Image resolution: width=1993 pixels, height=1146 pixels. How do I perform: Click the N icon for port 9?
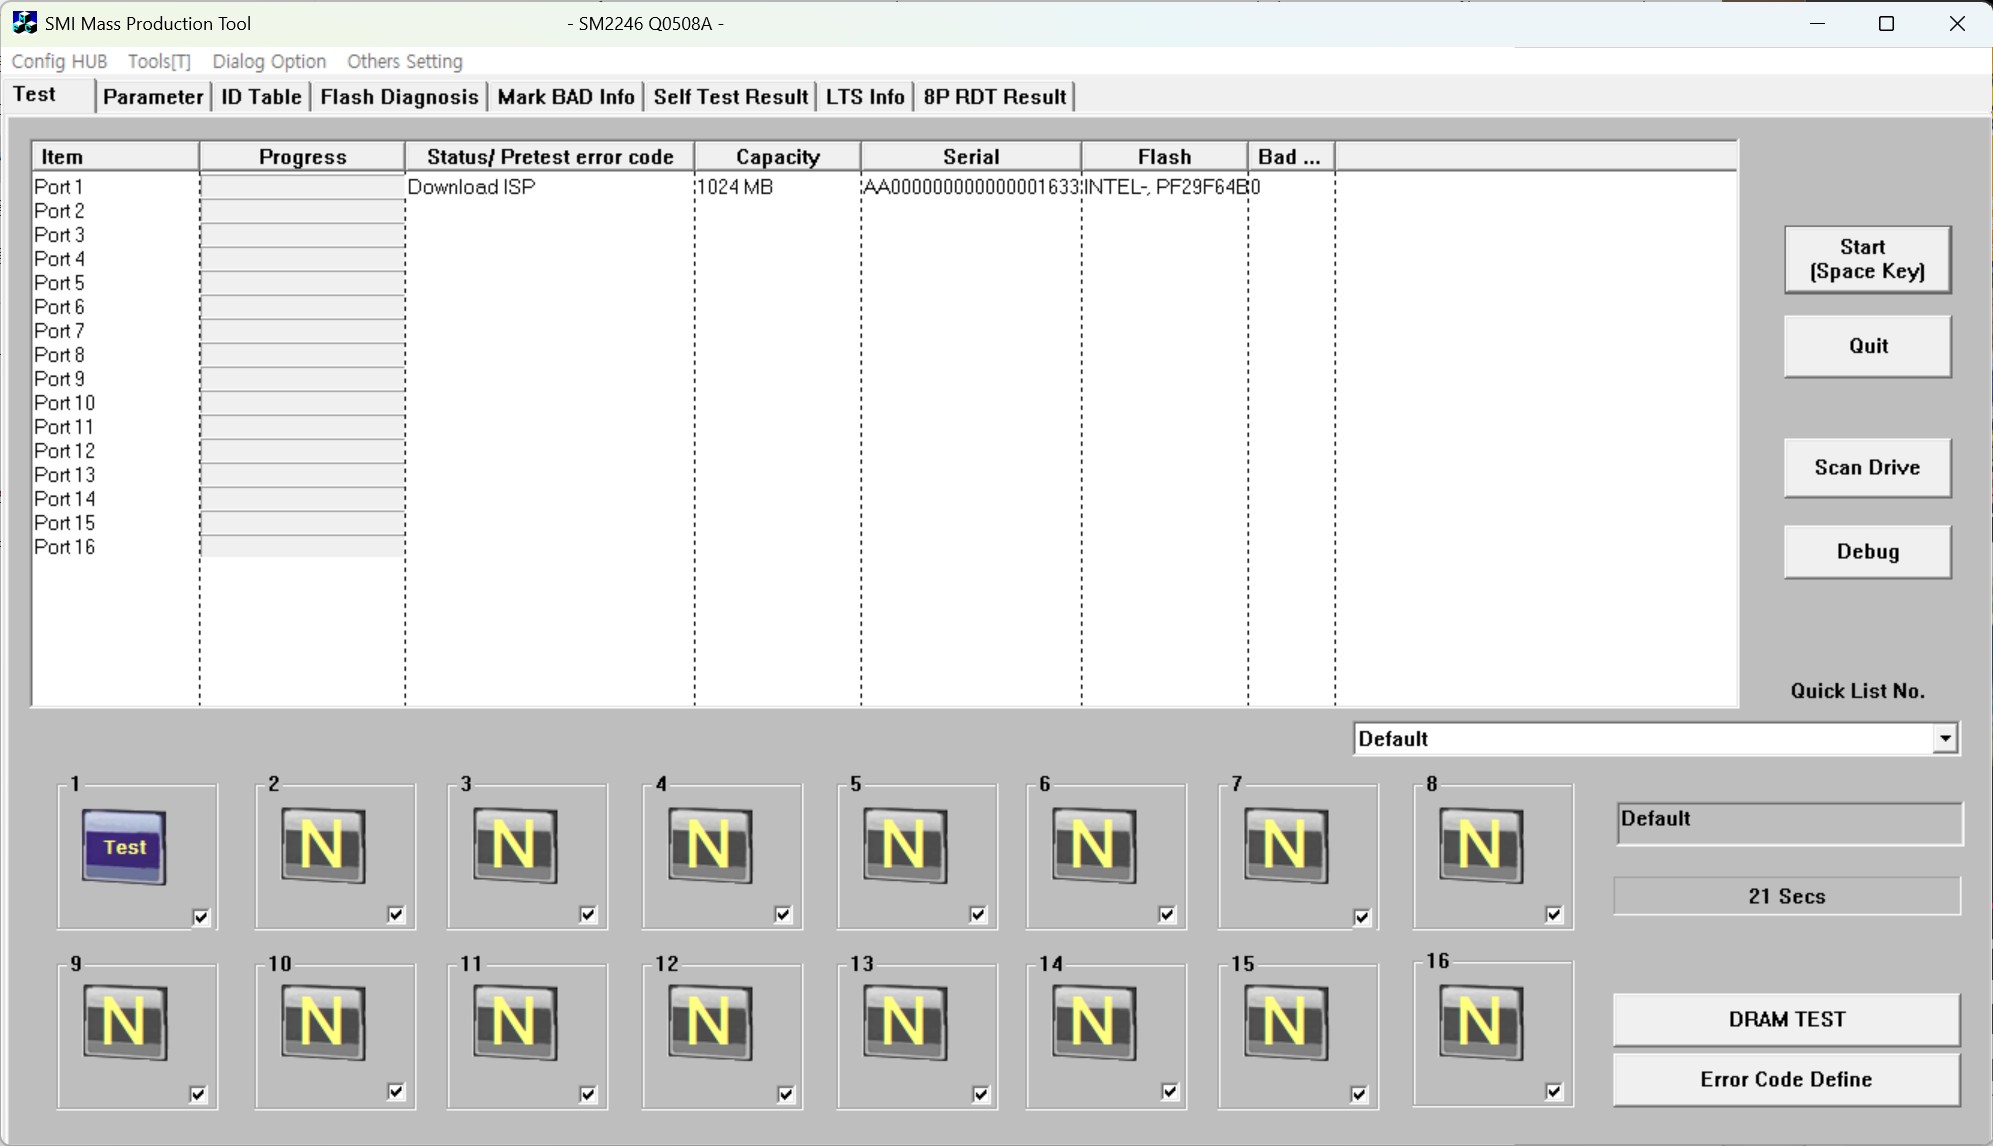(124, 1022)
